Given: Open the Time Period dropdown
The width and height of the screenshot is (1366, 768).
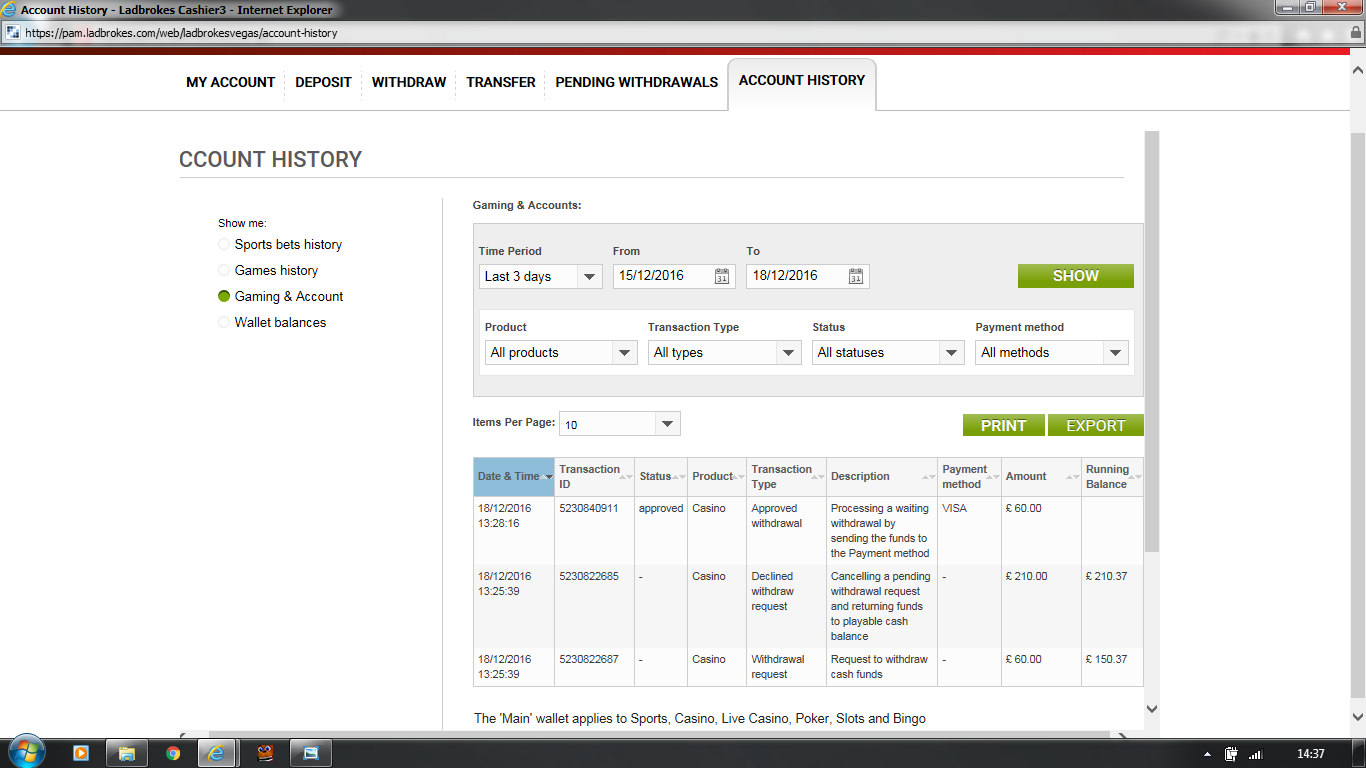Looking at the screenshot, I should (x=541, y=276).
